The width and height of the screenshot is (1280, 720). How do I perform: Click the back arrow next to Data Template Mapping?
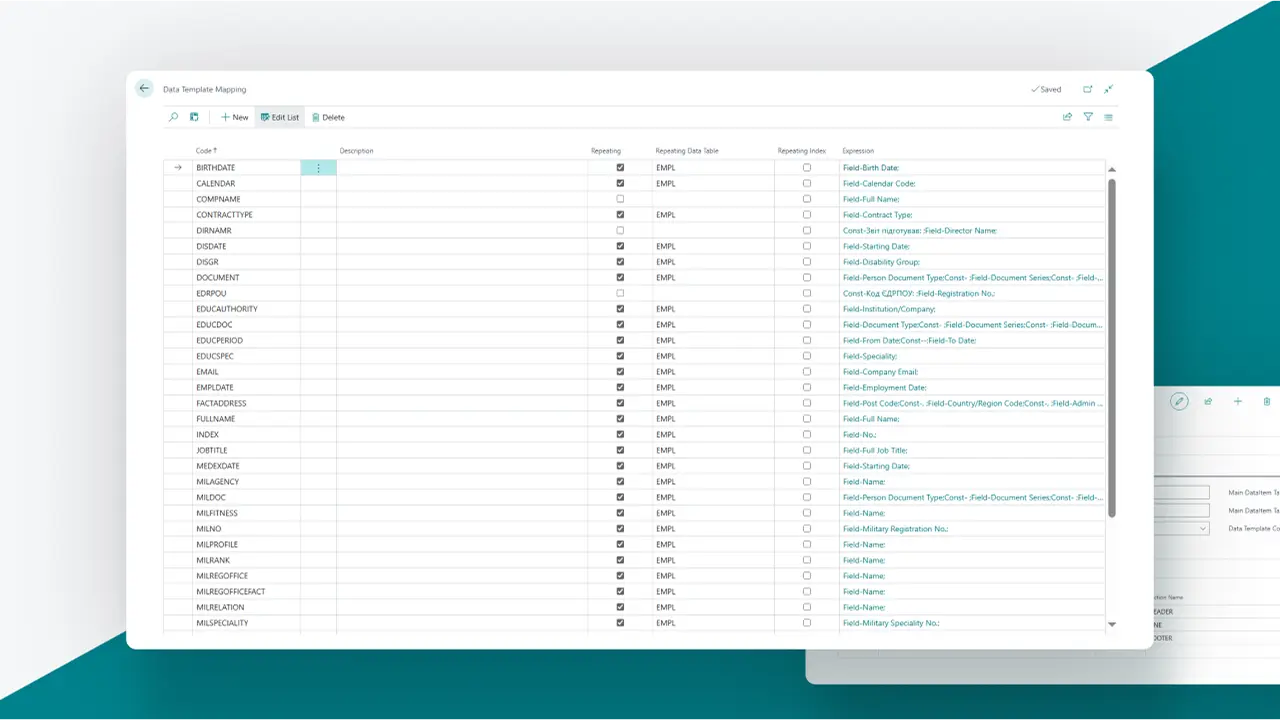(144, 88)
